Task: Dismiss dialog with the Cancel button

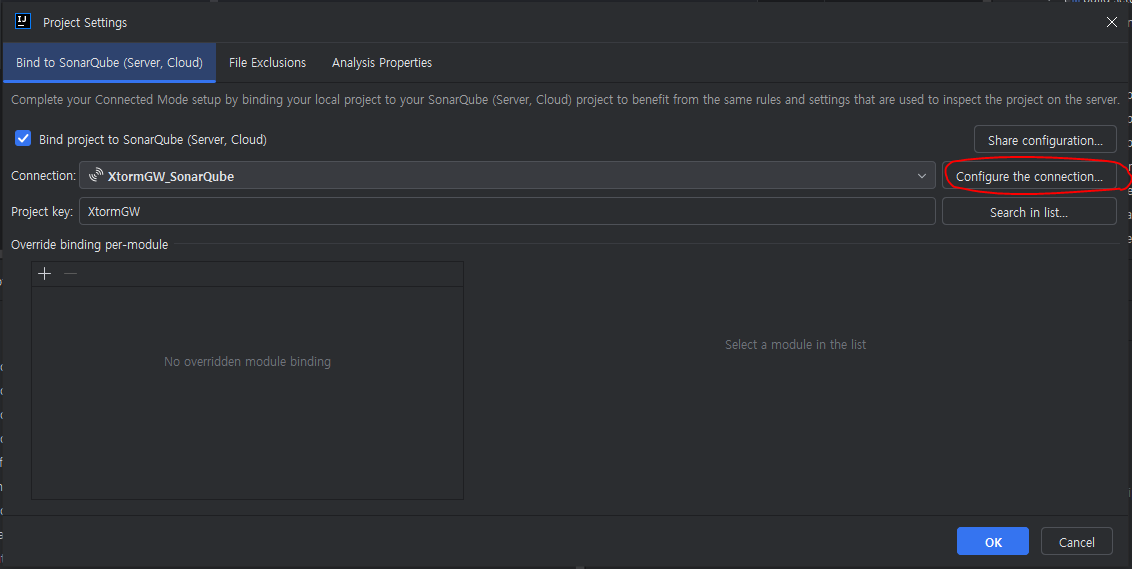Action: [1076, 542]
